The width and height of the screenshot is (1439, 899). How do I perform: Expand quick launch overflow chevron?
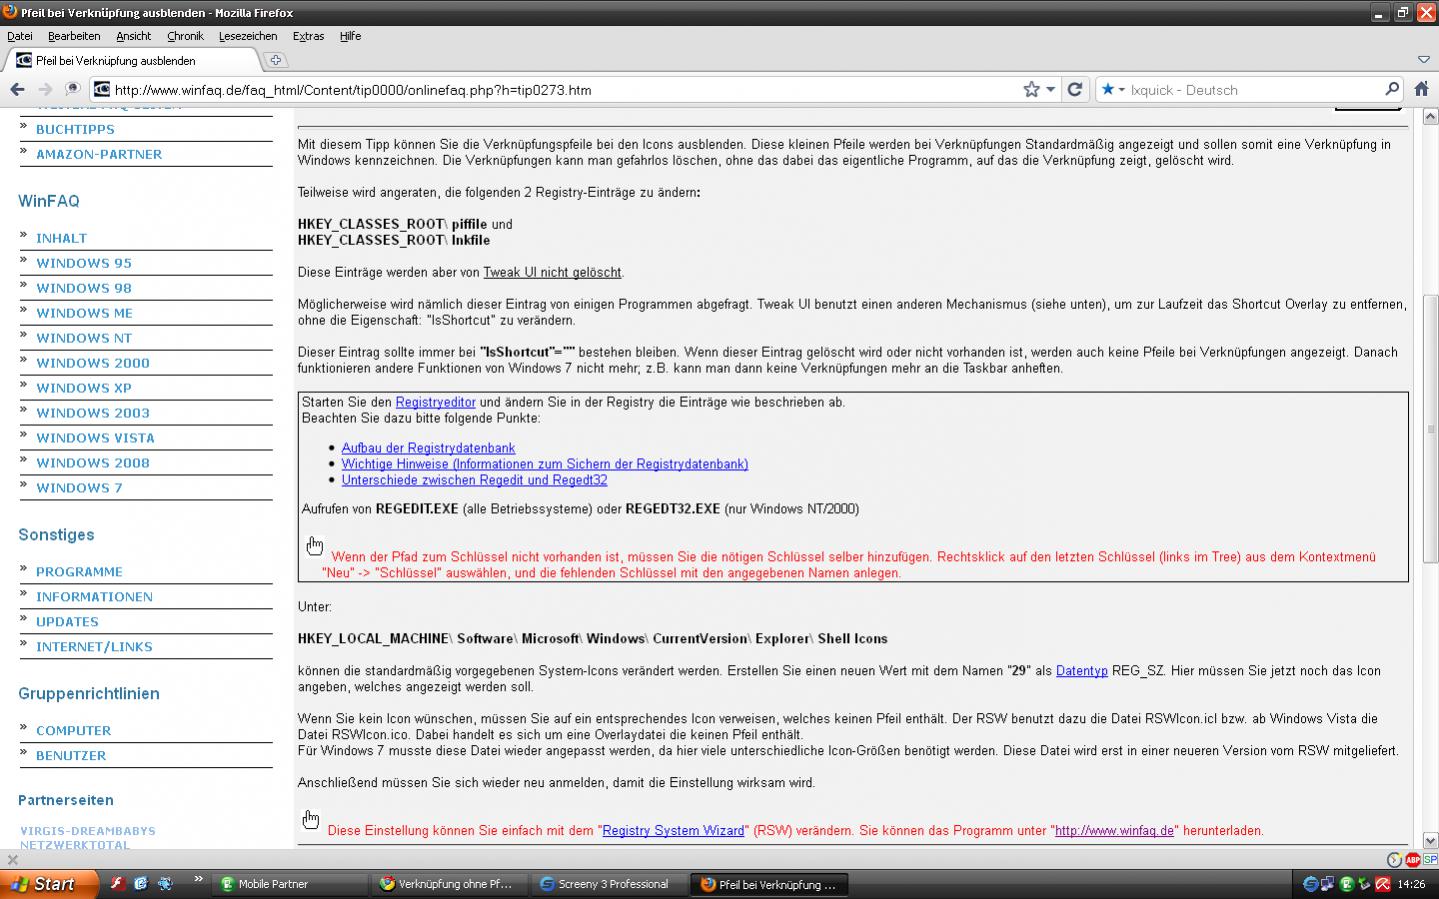198,880
